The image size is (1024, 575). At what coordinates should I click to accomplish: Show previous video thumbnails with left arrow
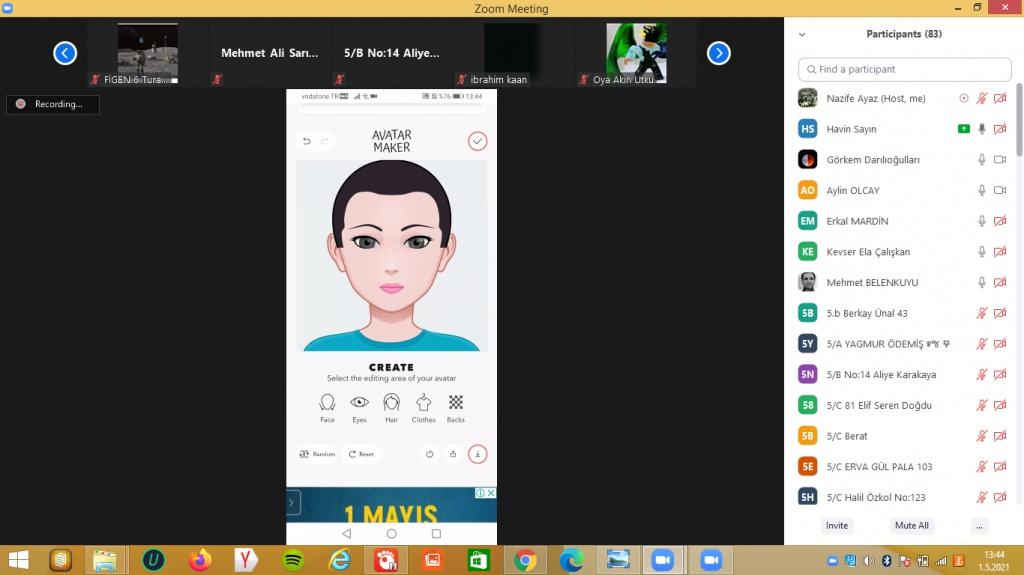pos(65,54)
